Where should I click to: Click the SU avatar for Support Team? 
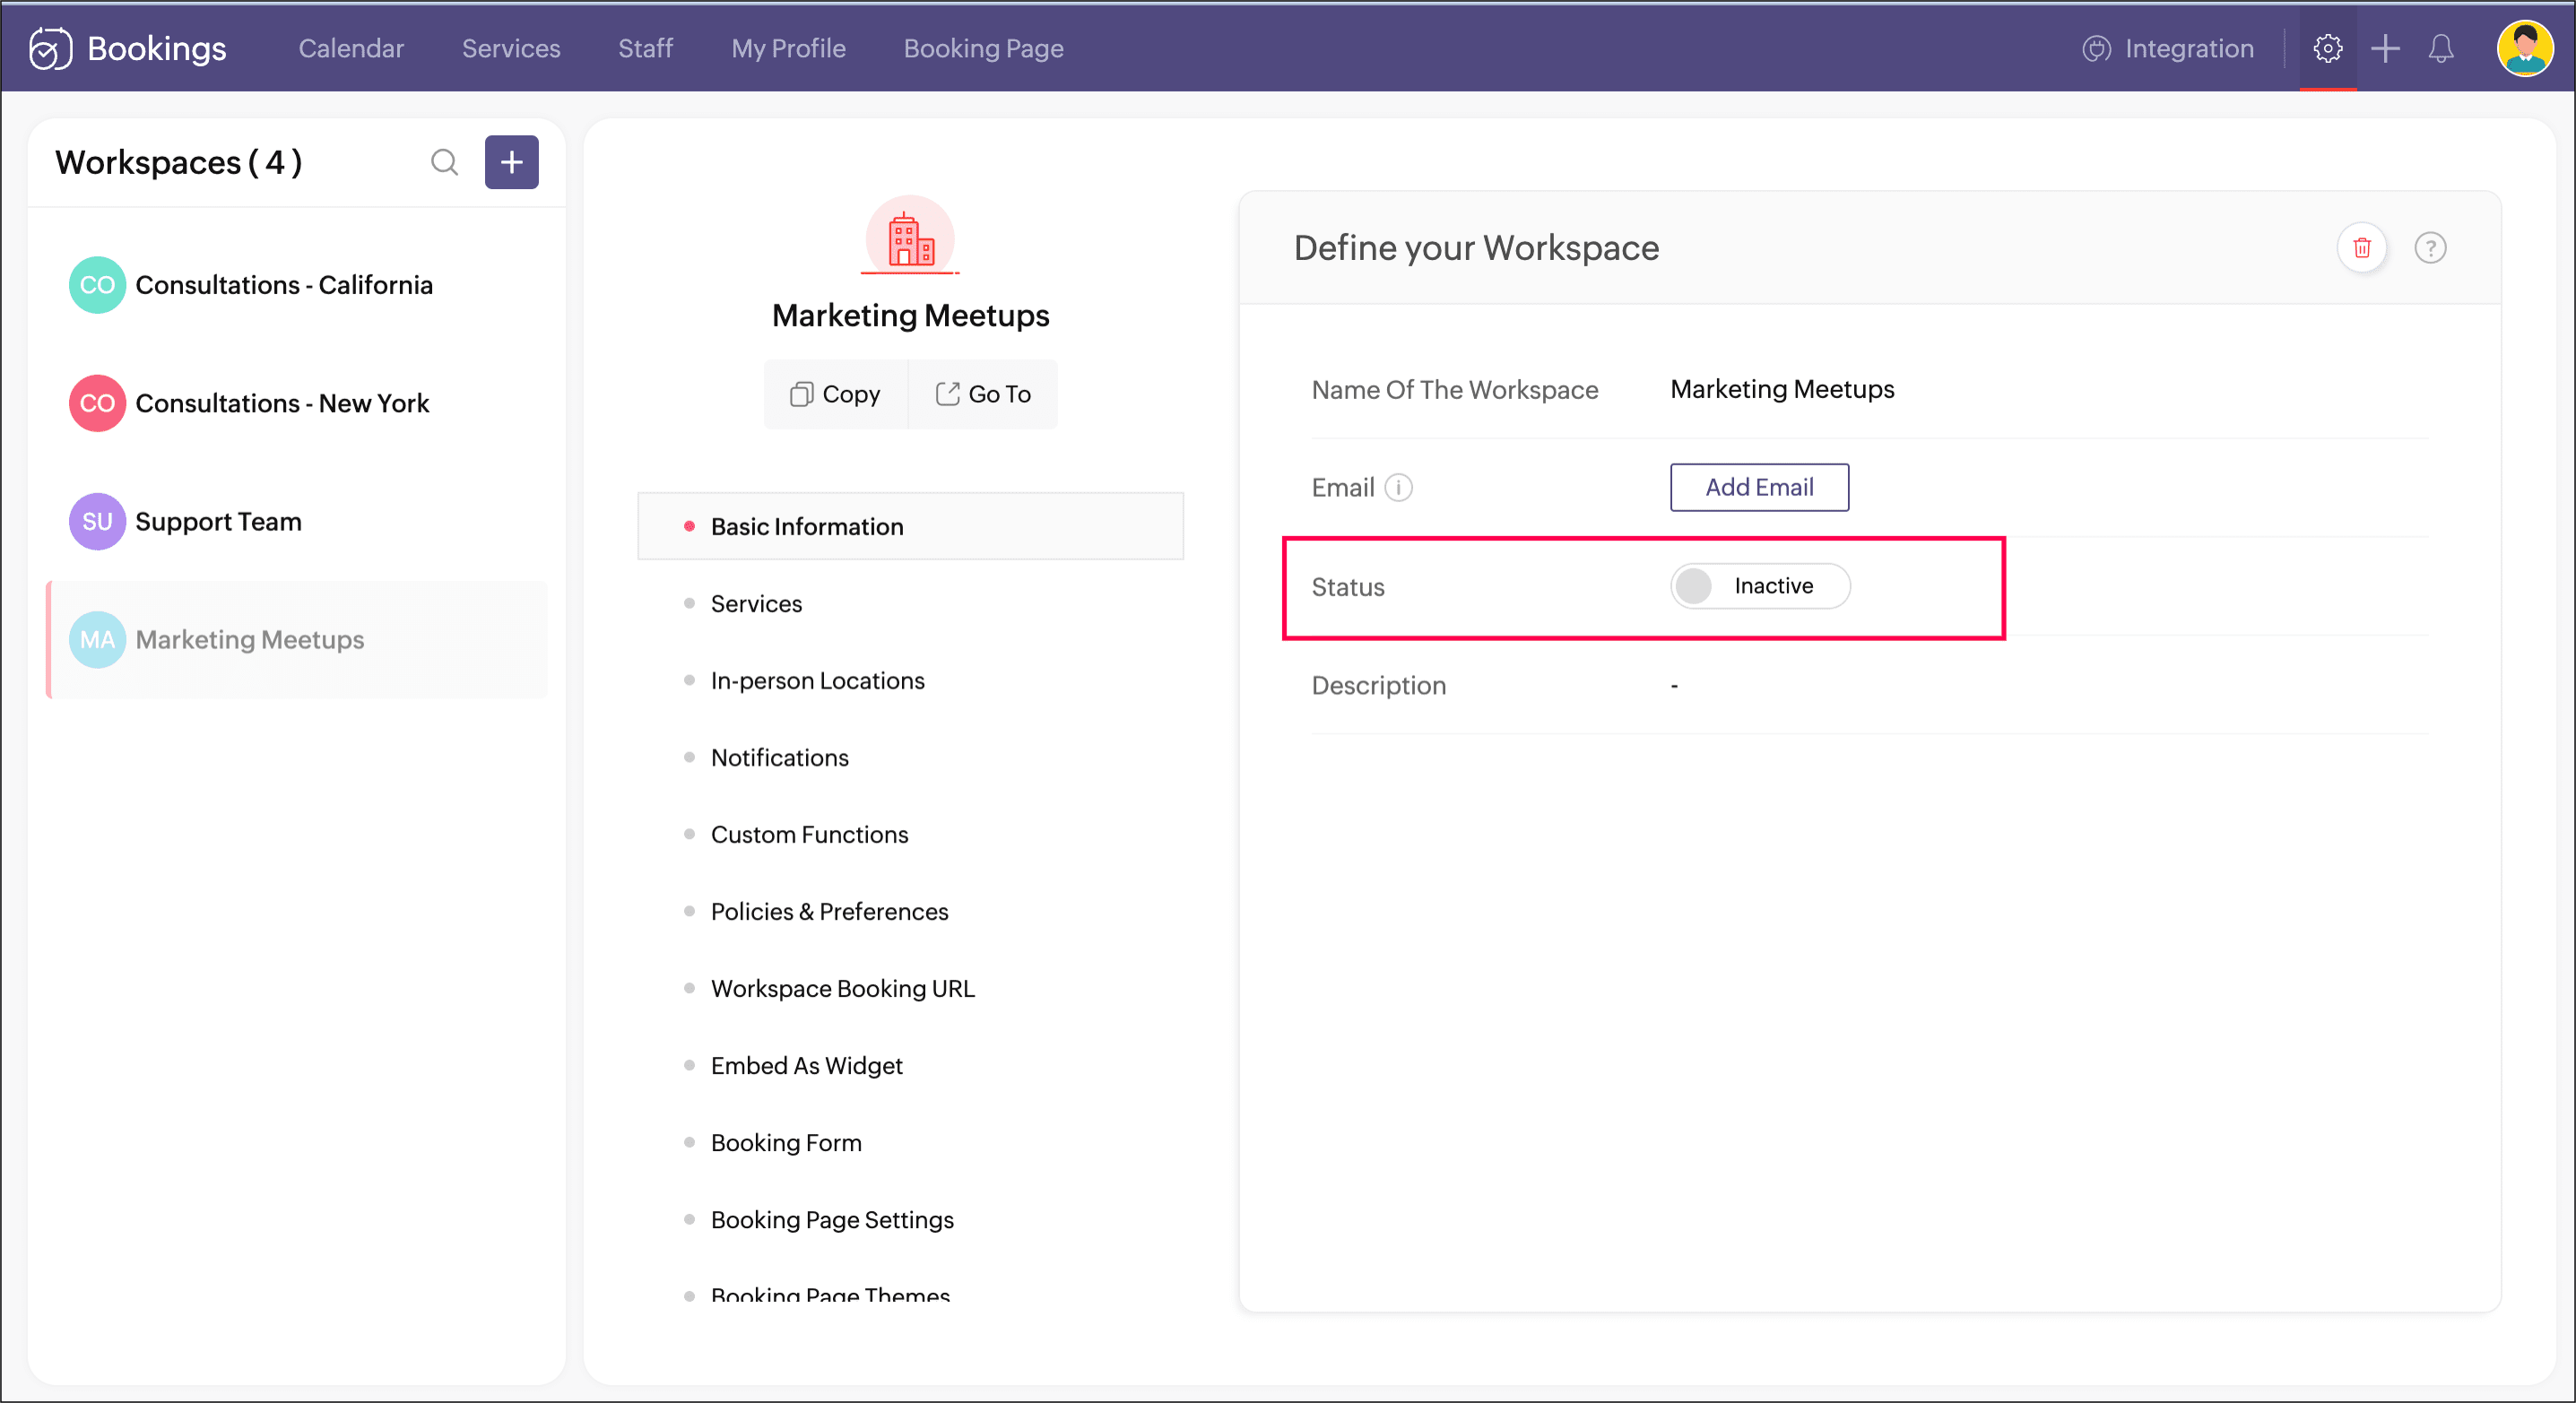click(x=97, y=521)
